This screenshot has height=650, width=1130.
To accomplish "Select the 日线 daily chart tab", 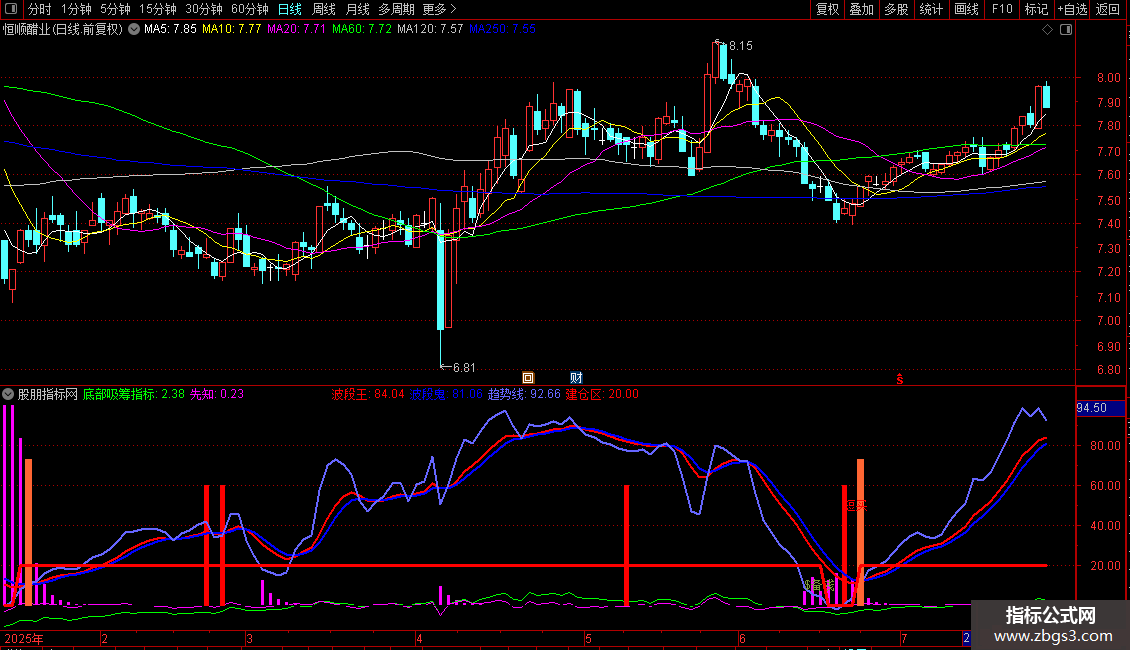I will coord(290,9).
